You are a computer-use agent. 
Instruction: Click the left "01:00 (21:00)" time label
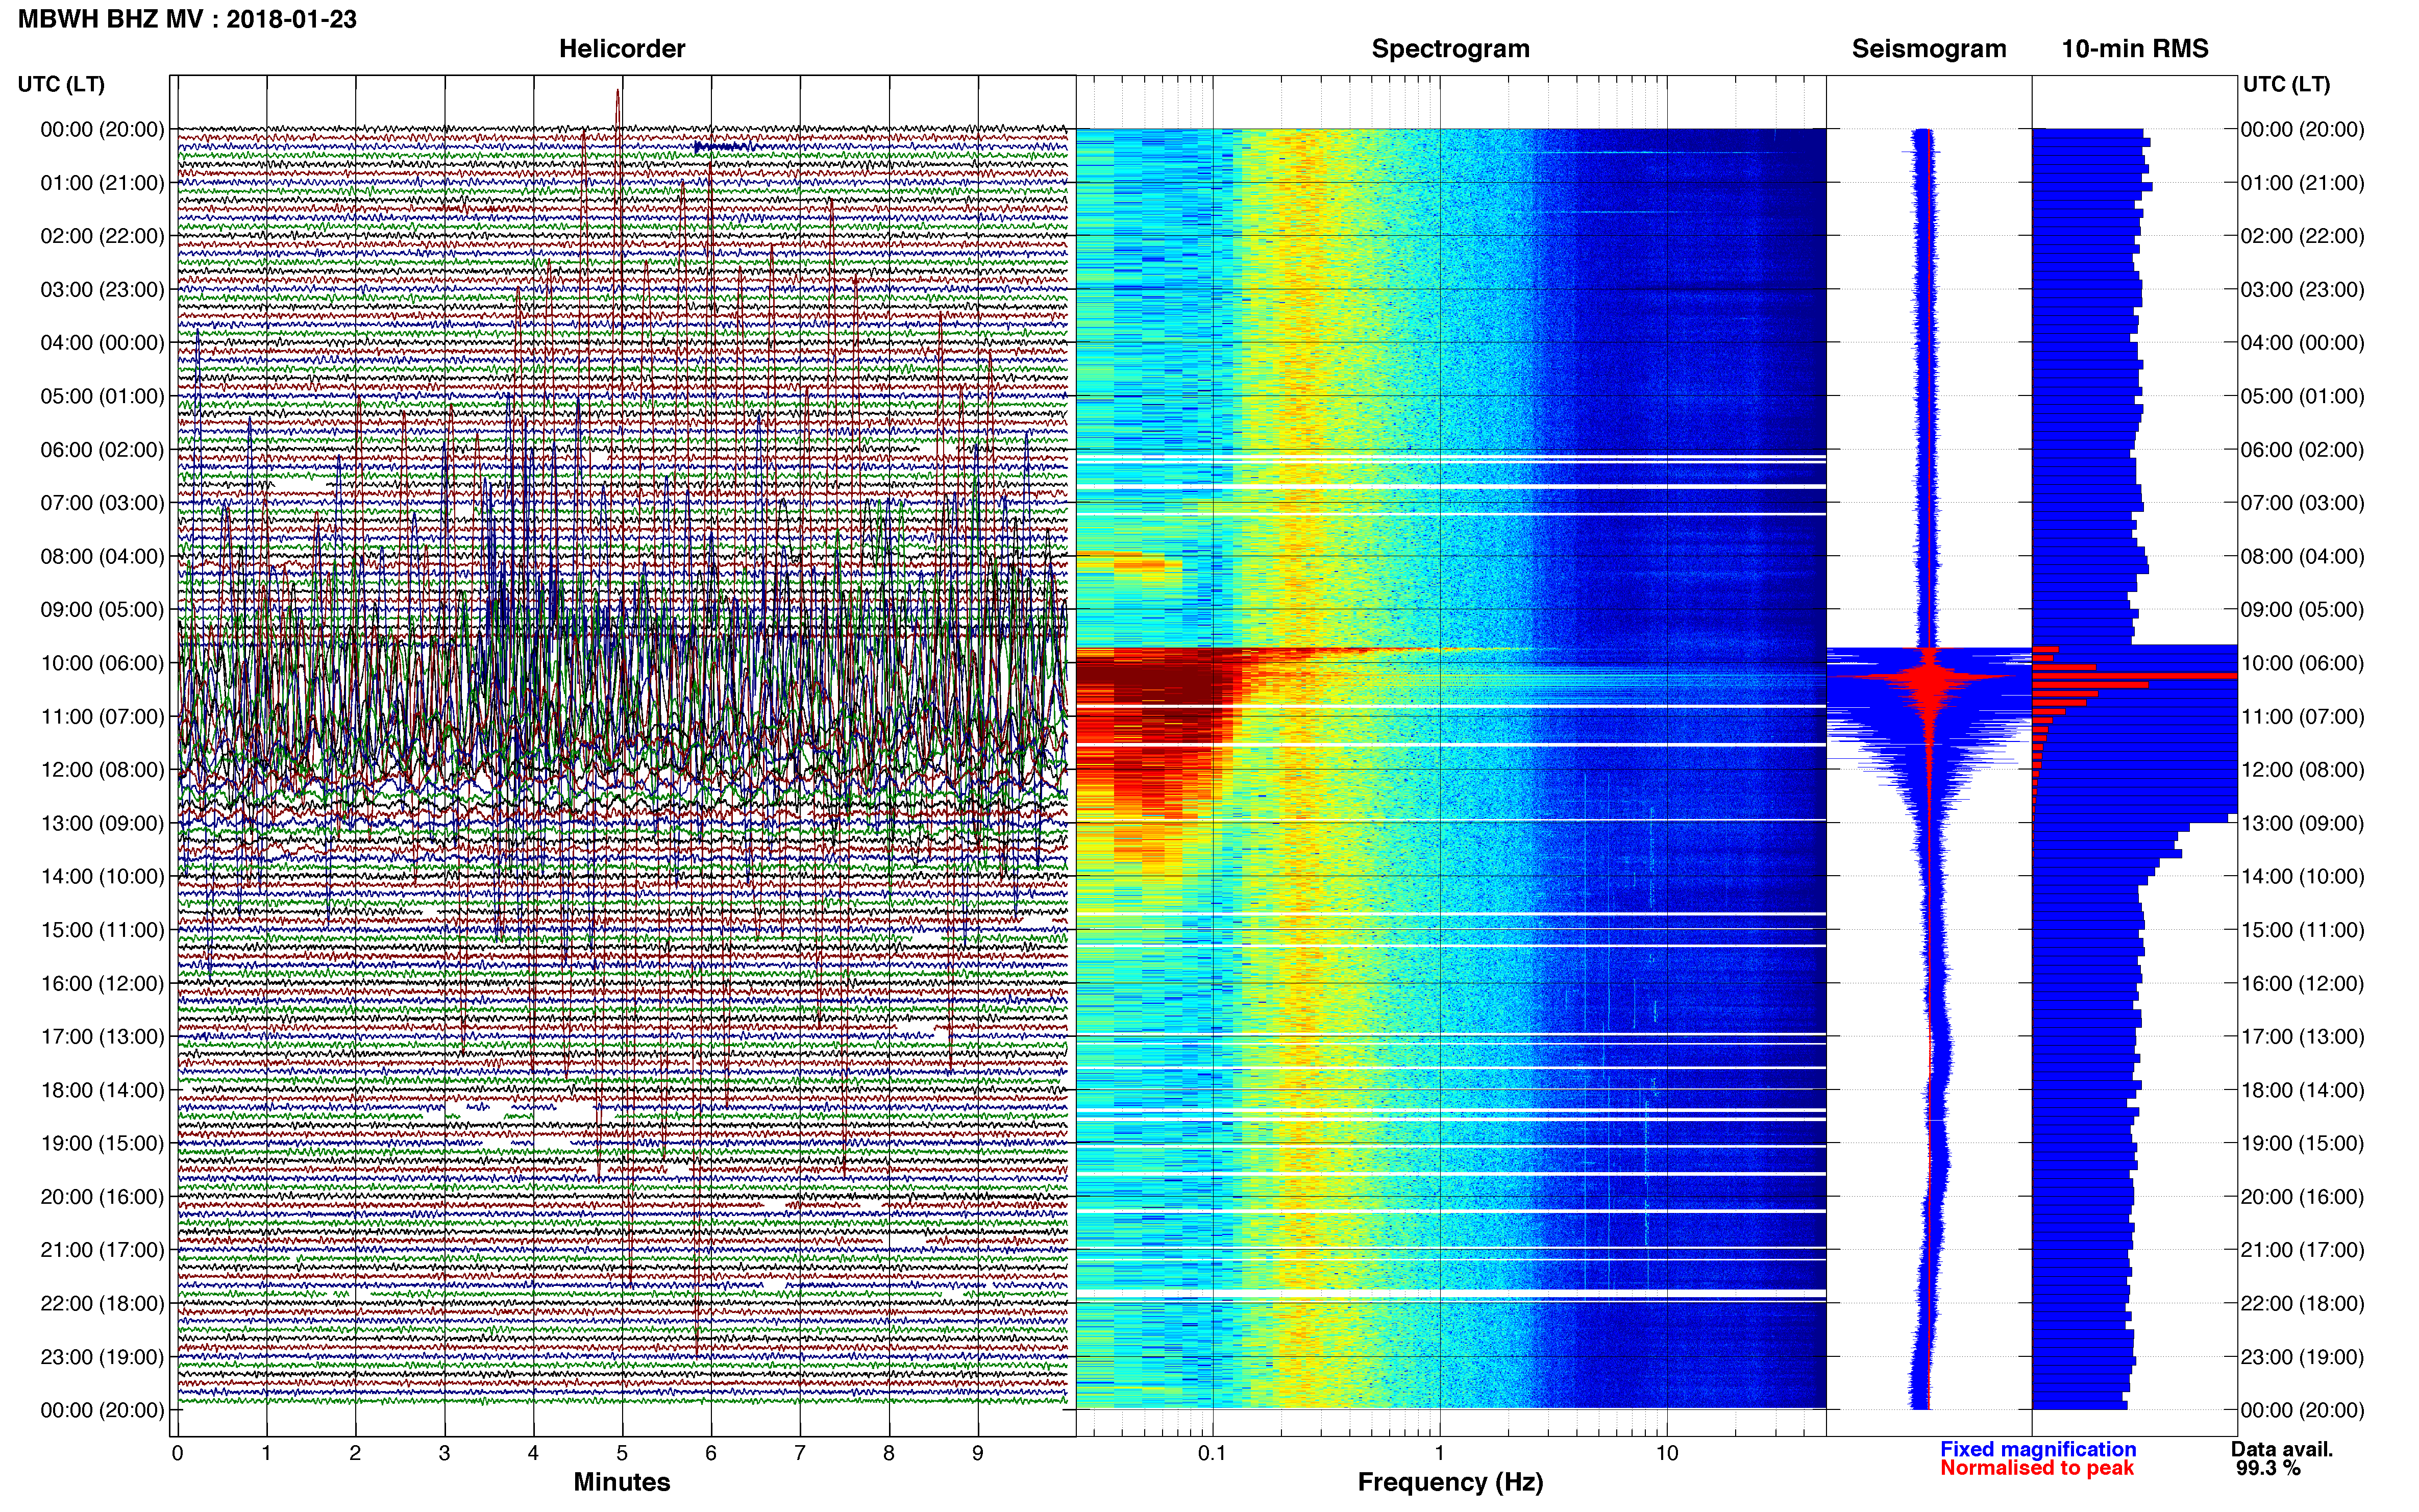[102, 183]
